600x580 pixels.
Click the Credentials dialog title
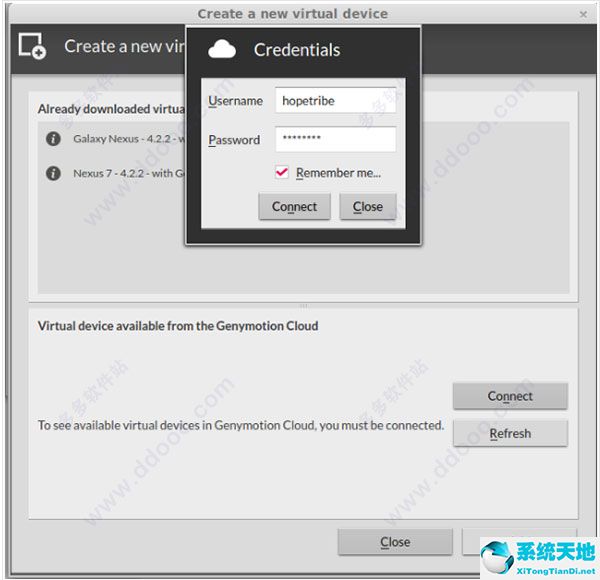coord(297,50)
